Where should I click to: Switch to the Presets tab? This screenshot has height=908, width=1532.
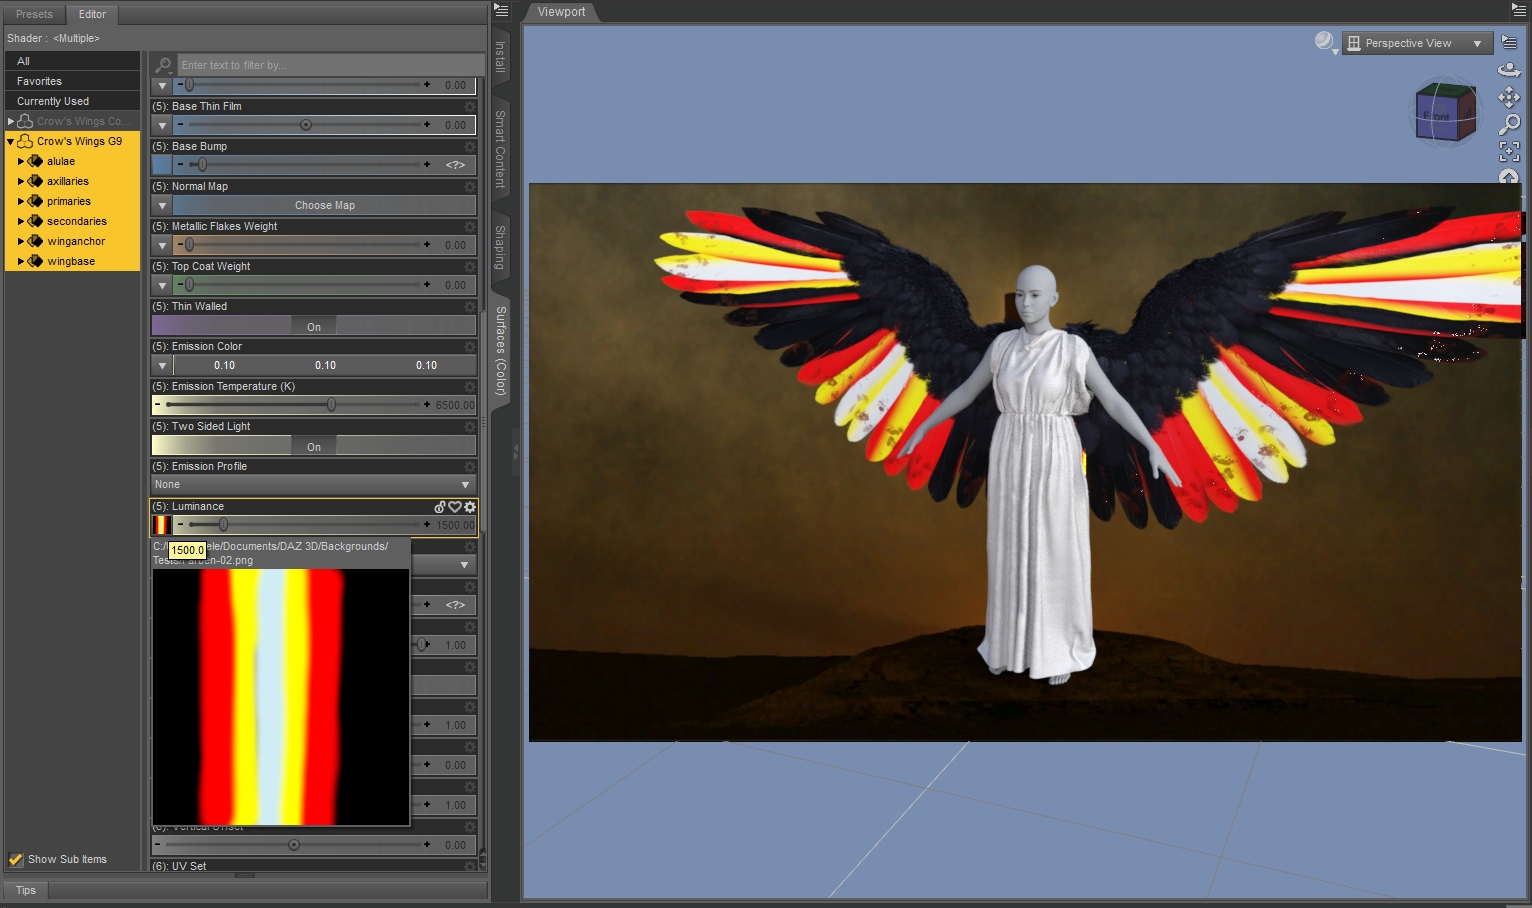[34, 14]
